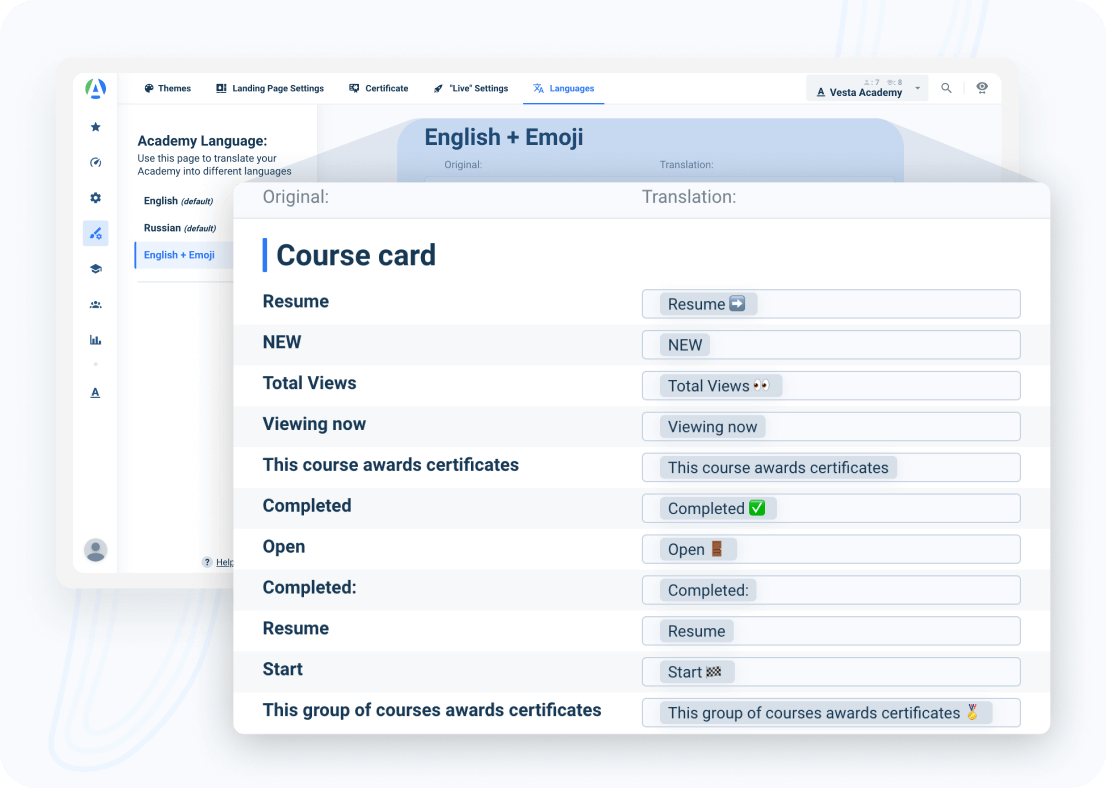Open the dashboard speedometer icon
Image resolution: width=1106 pixels, height=789 pixels.
(x=96, y=162)
